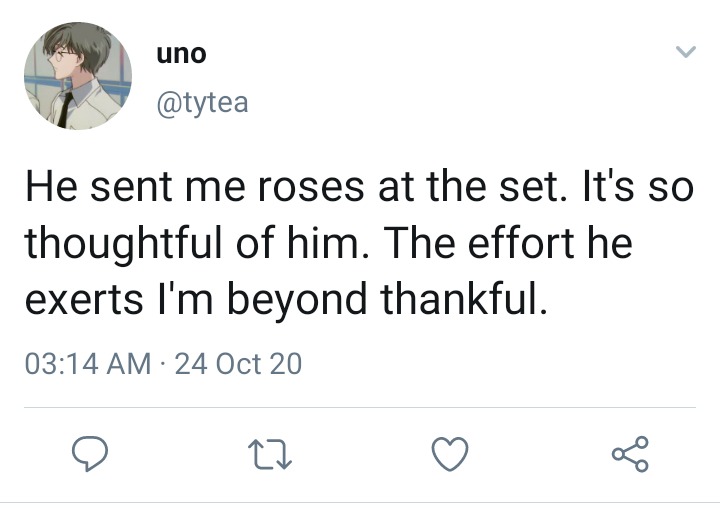Image resolution: width=720 pixels, height=515 pixels.
Task: Share the tweet using the share icon
Action: click(630, 454)
